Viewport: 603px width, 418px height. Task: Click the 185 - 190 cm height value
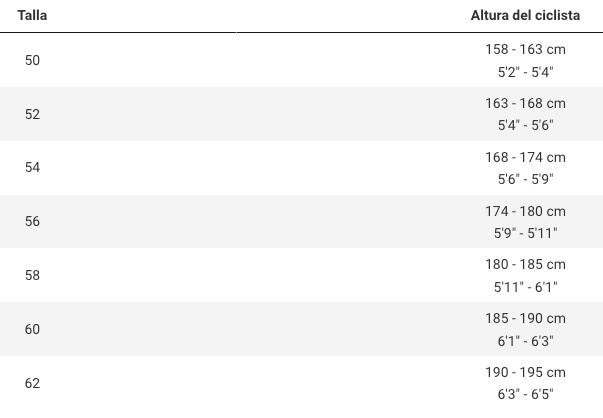pos(525,318)
